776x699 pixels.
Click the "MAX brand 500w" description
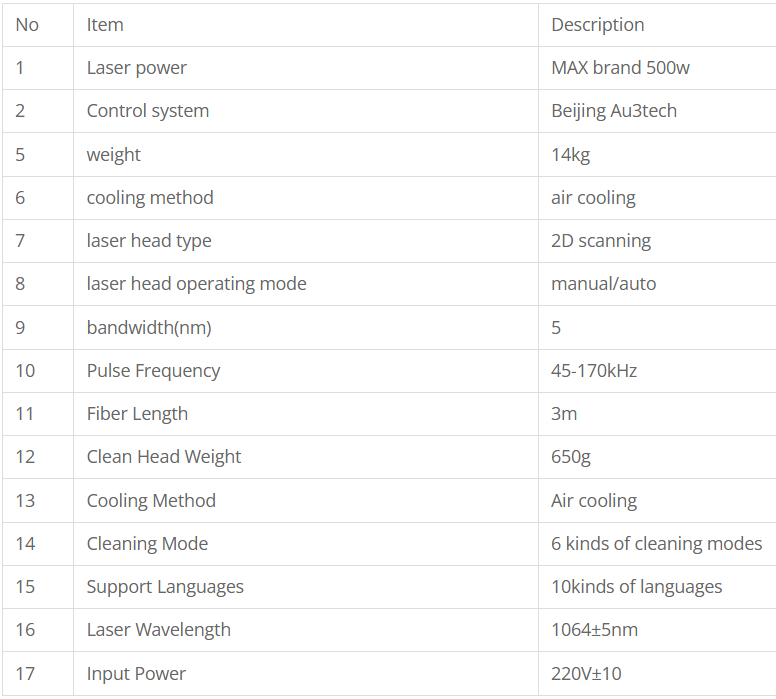click(x=620, y=68)
